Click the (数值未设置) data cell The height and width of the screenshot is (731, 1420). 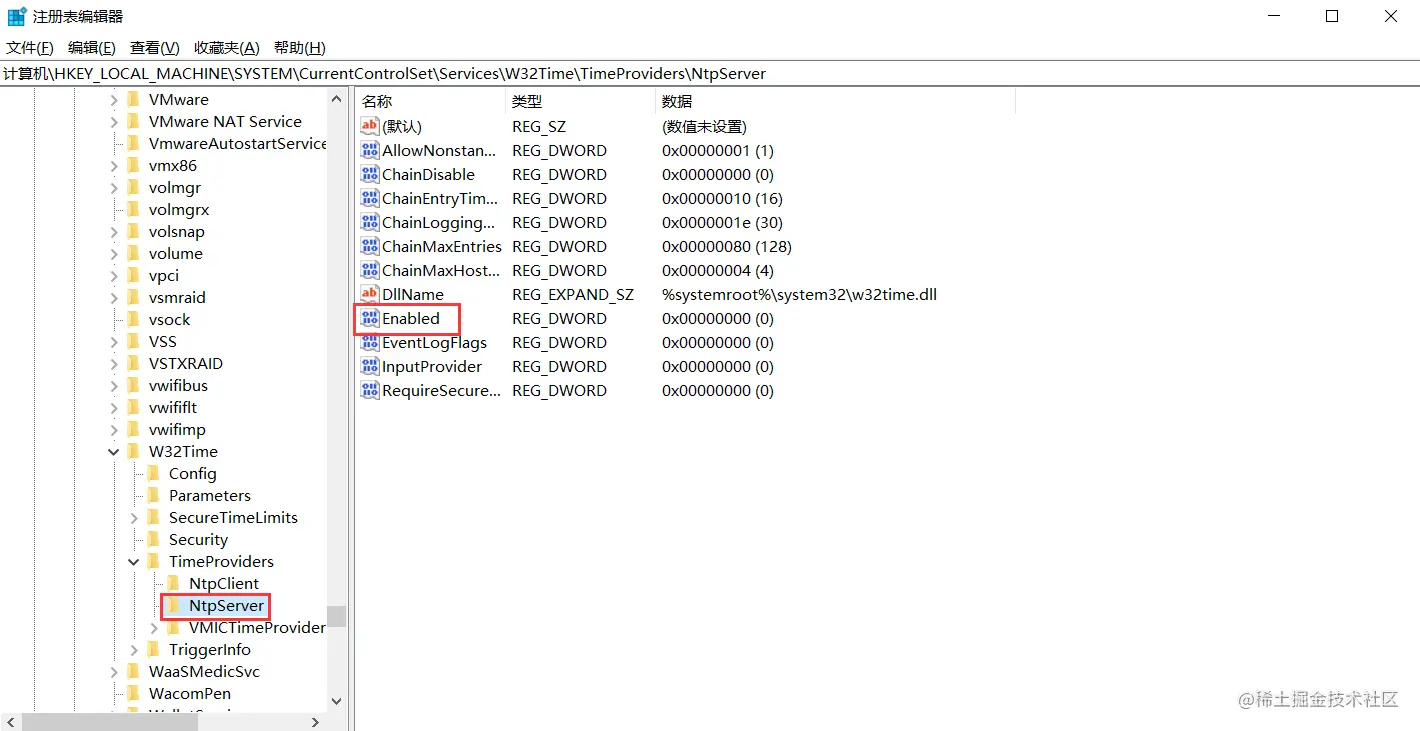[704, 127]
